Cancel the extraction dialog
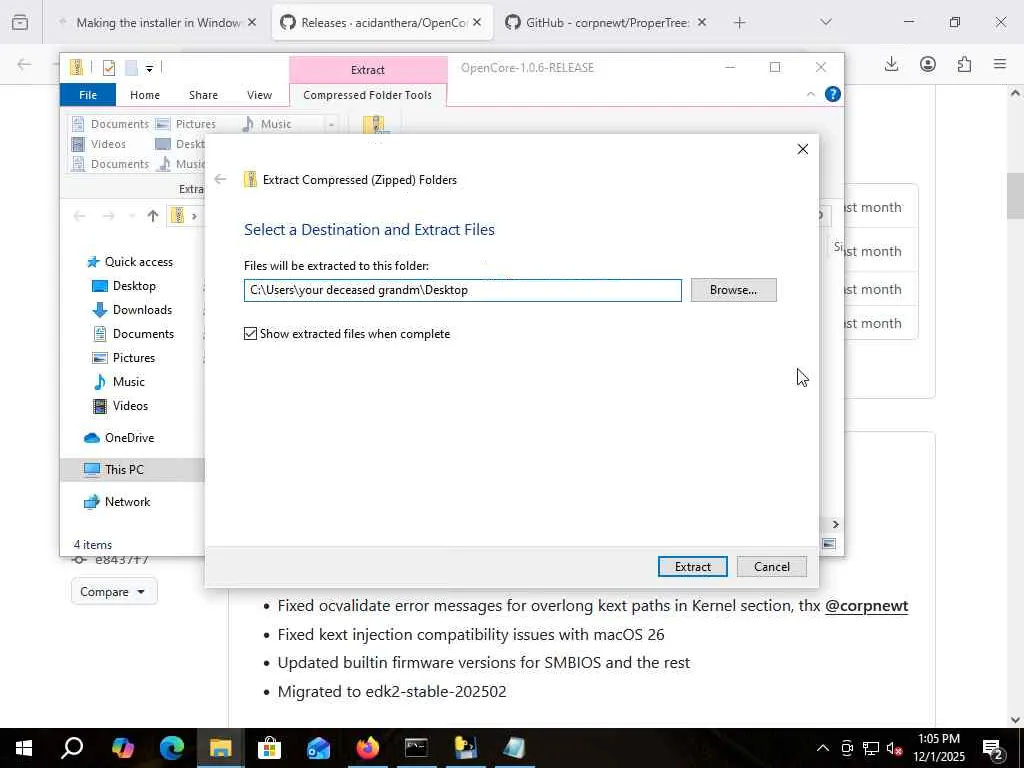The height and width of the screenshot is (768, 1024). (x=771, y=566)
